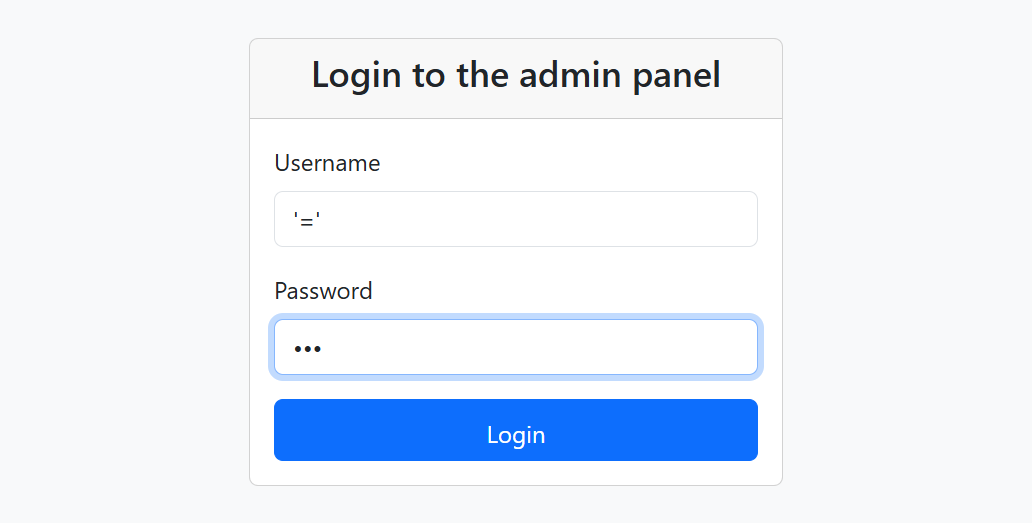Image resolution: width=1032 pixels, height=523 pixels.
Task: Click the empty right side of Username field
Action: [x=658, y=219]
